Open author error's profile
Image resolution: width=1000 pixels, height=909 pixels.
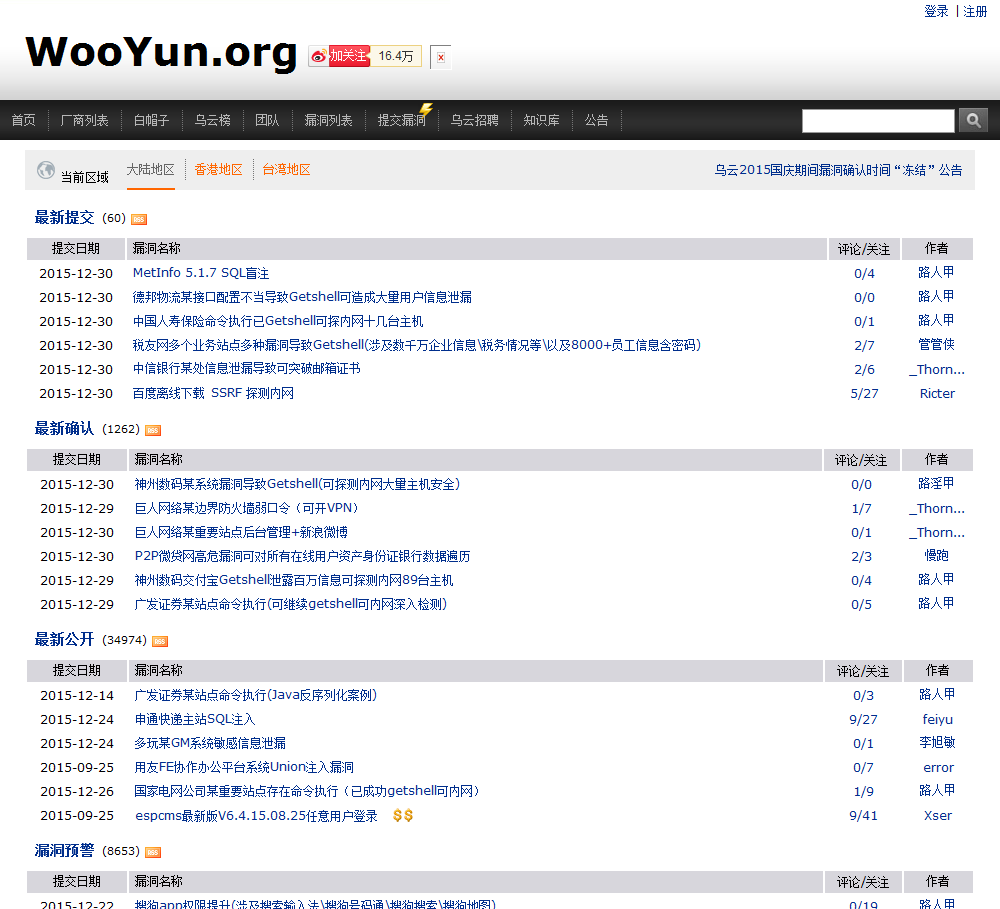tap(938, 767)
